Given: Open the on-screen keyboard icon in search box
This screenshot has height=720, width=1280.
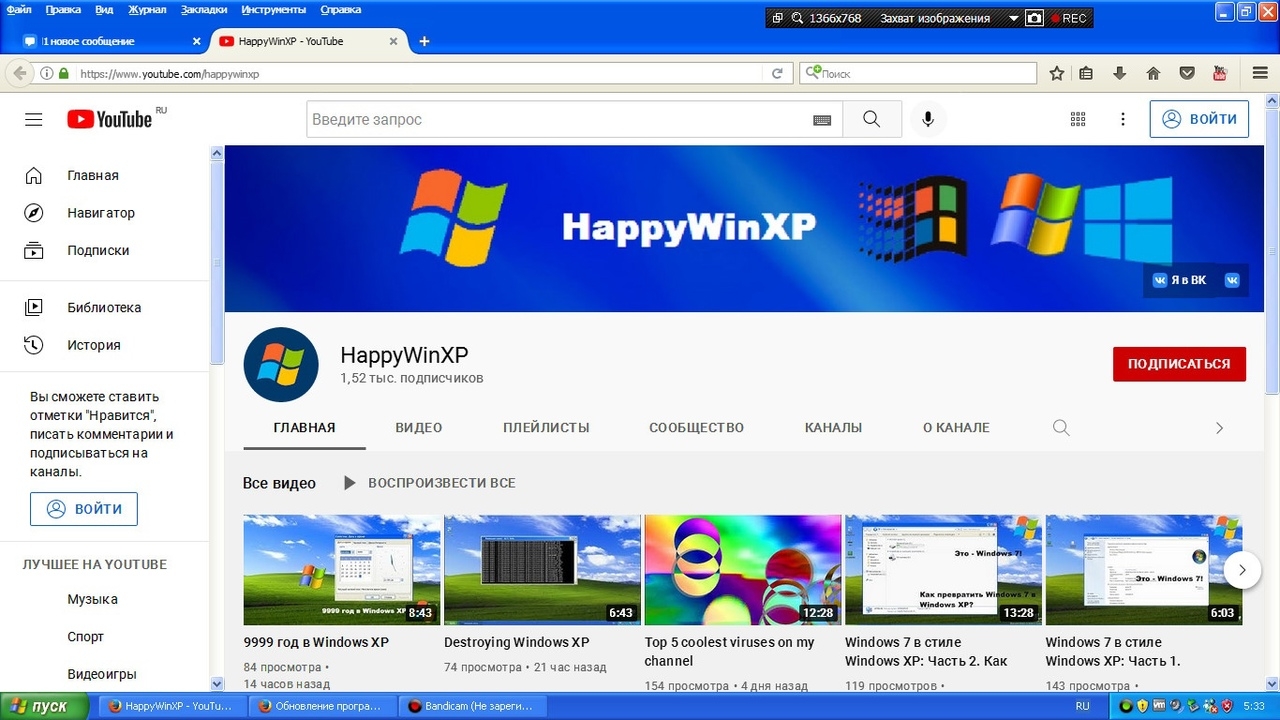Looking at the screenshot, I should (822, 120).
